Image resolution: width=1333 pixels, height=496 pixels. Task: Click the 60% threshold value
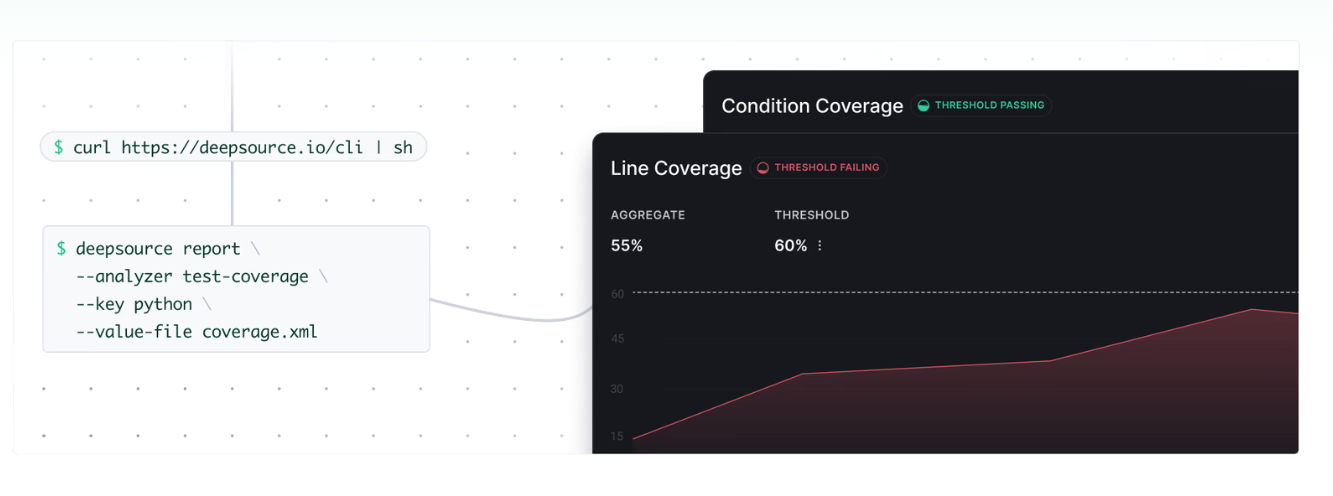tap(791, 246)
